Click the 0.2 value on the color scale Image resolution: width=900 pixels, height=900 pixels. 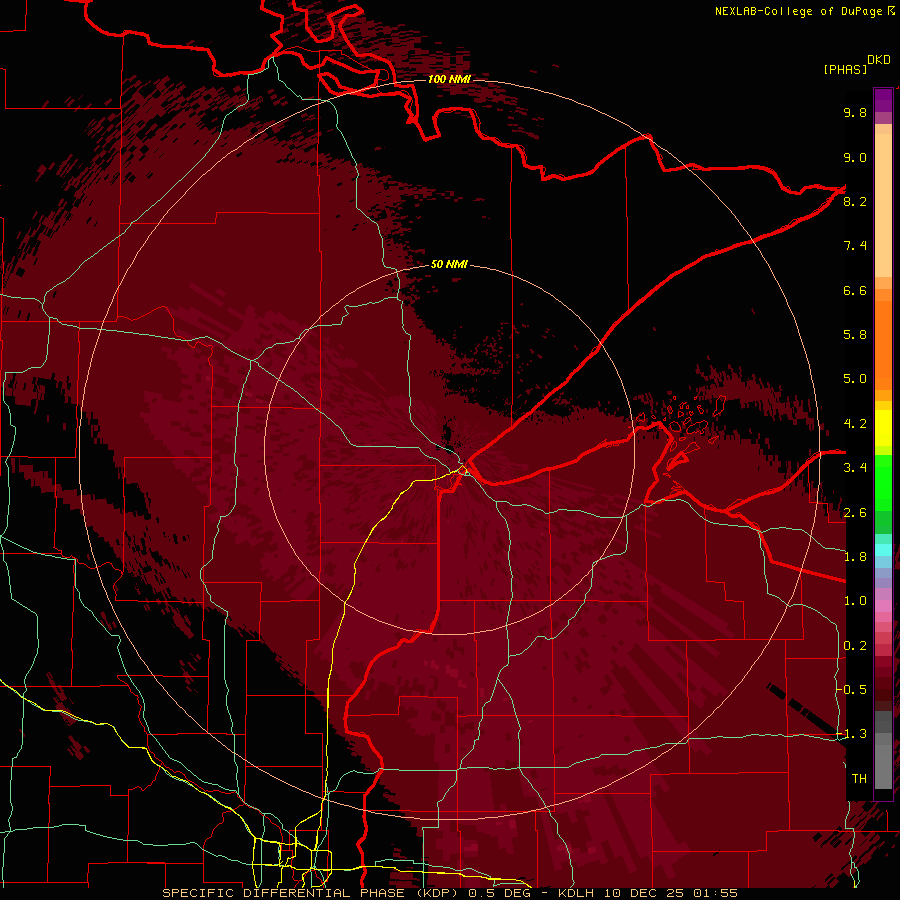[x=855, y=646]
